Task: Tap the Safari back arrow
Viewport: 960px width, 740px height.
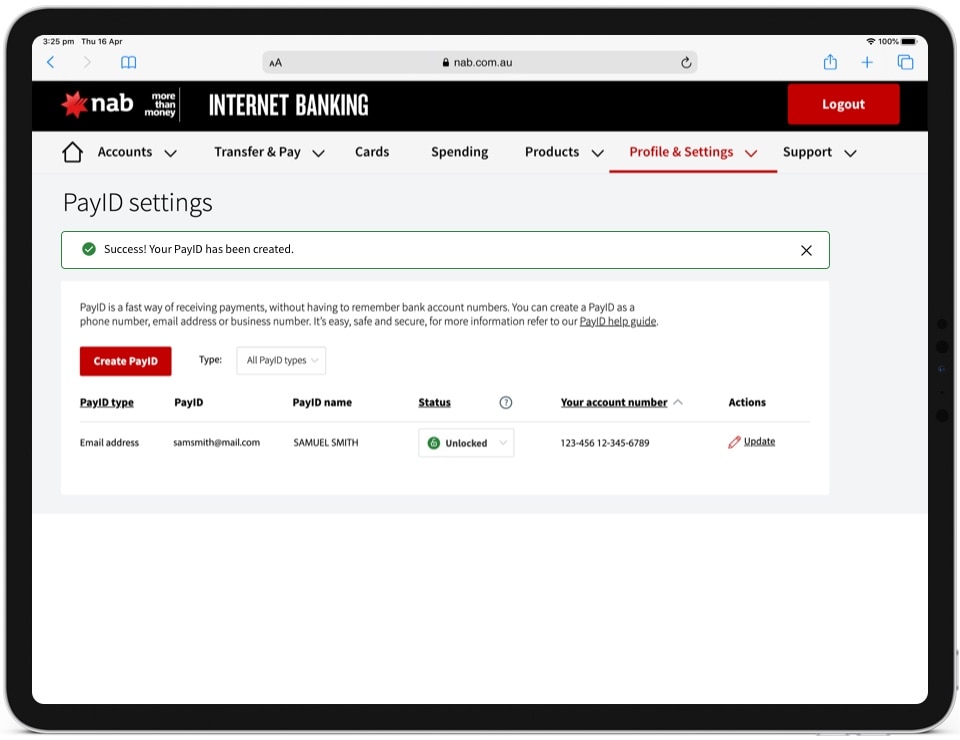Action: pyautogui.click(x=51, y=62)
